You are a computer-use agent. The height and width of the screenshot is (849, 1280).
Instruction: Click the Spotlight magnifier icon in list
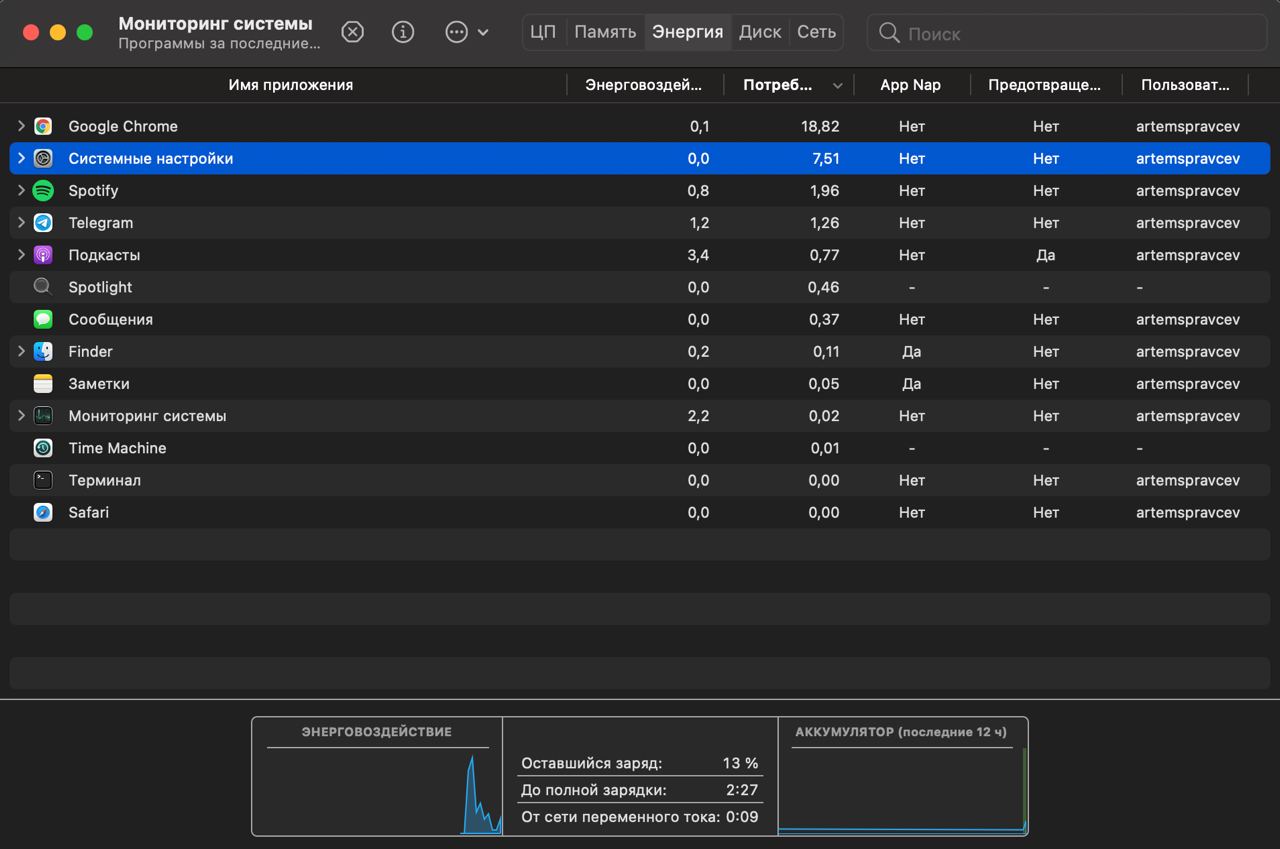click(43, 287)
